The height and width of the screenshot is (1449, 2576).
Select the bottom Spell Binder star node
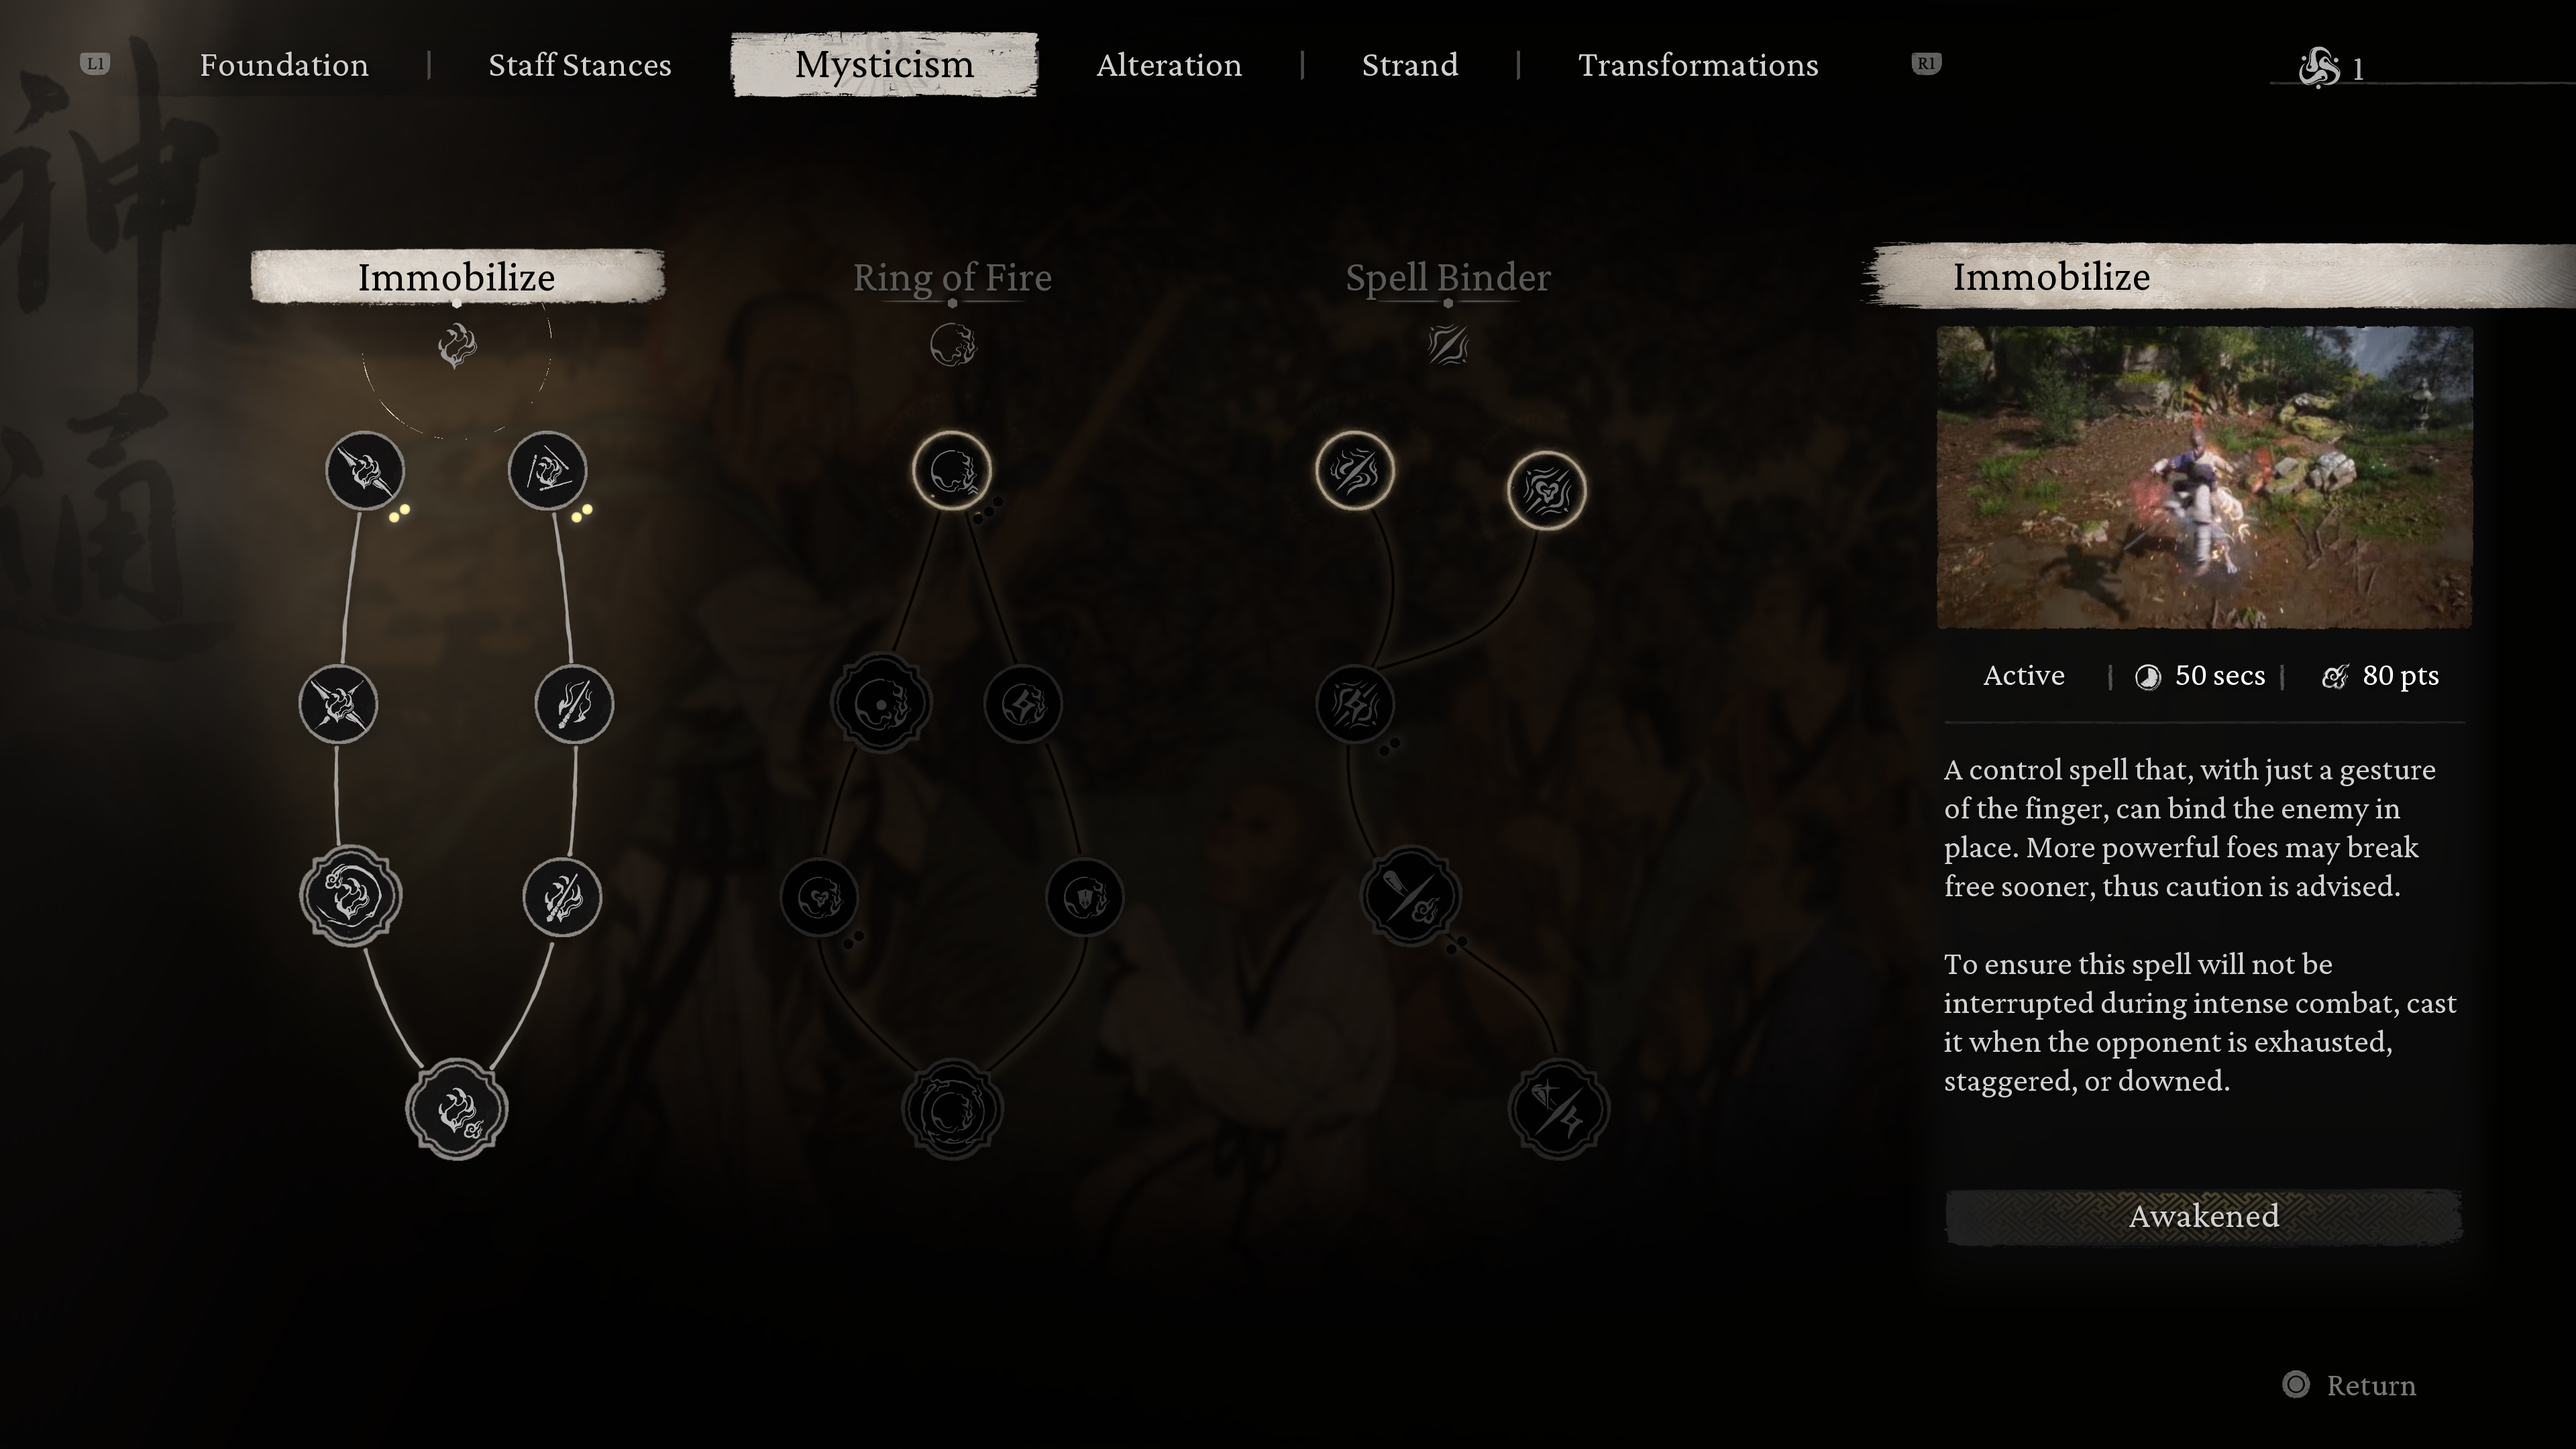[1558, 1110]
